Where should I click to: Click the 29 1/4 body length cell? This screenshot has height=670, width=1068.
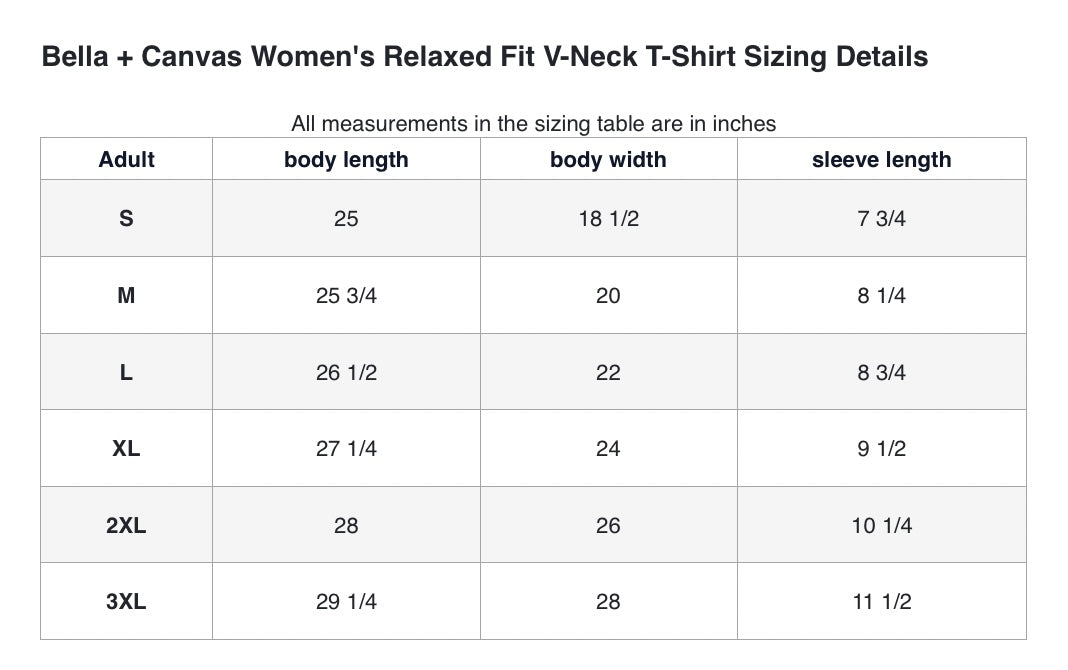346,602
